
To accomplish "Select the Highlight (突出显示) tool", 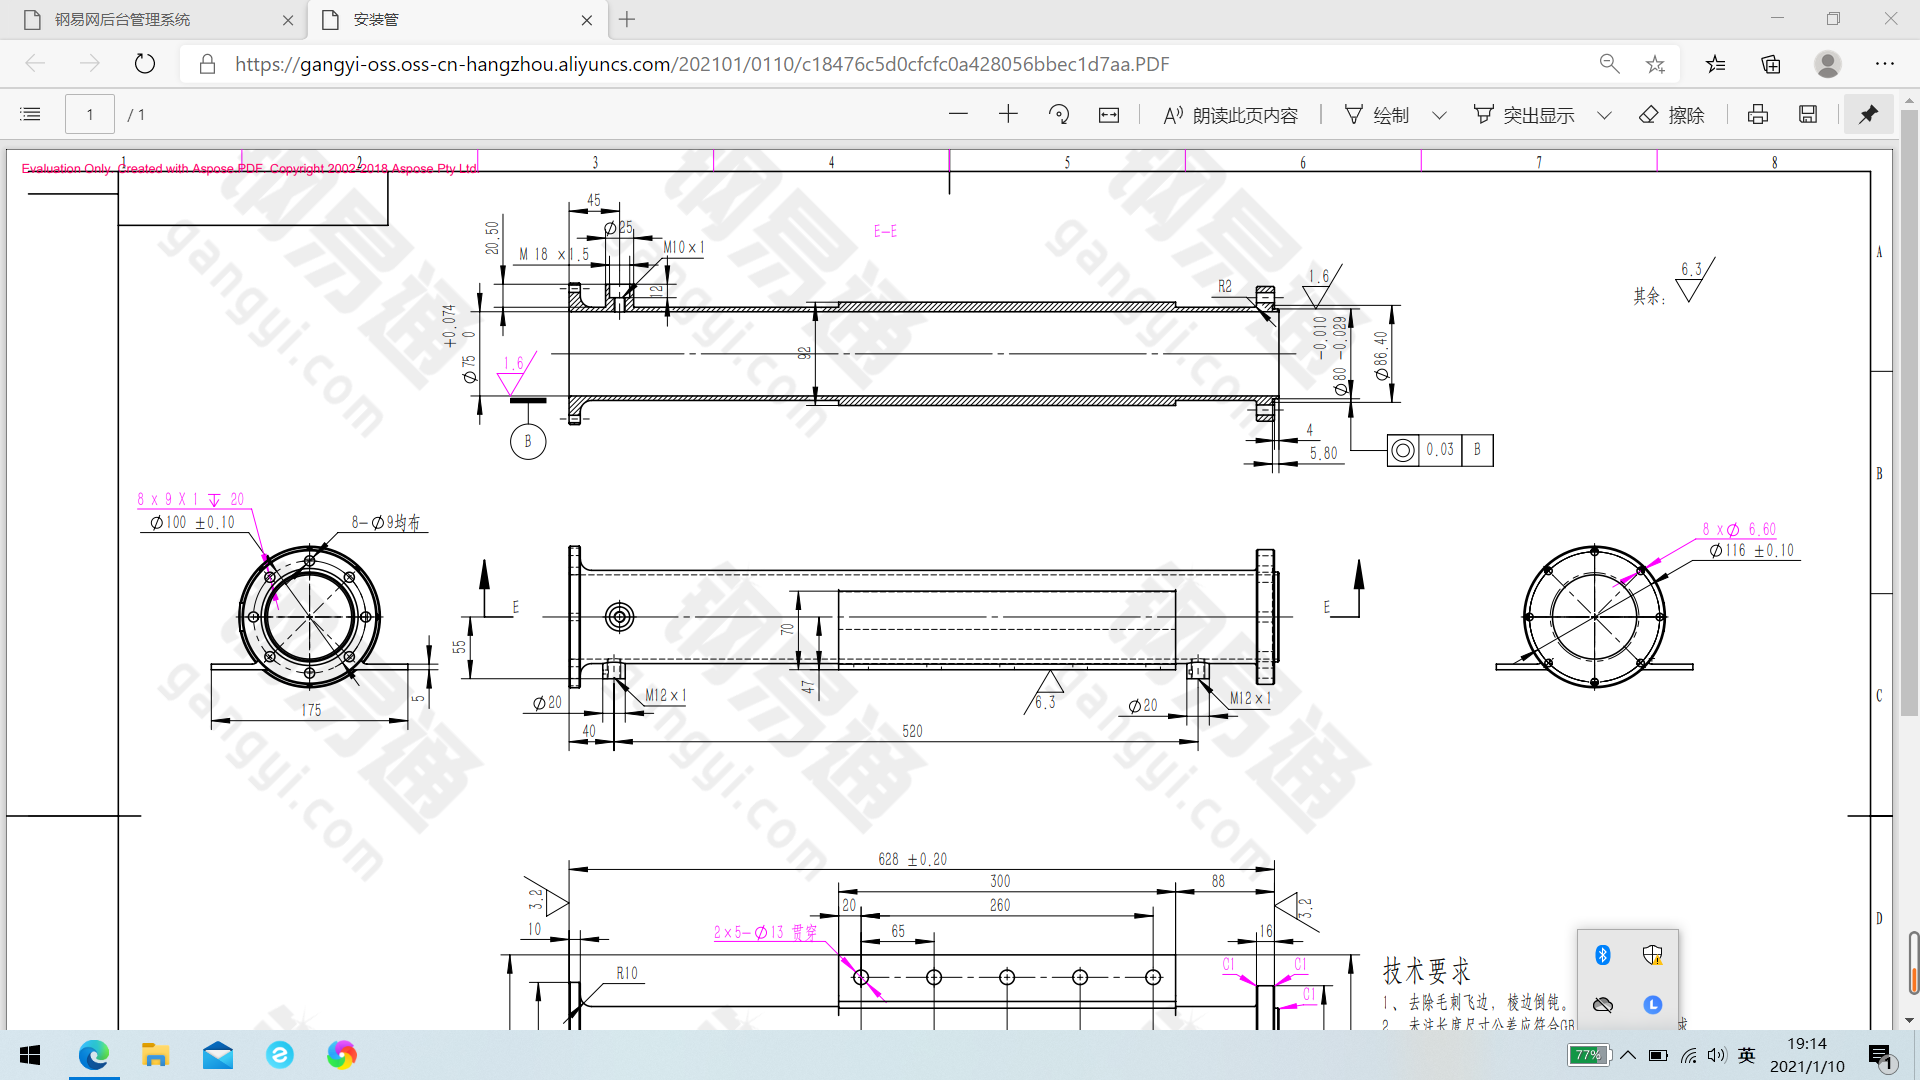I will [1524, 115].
